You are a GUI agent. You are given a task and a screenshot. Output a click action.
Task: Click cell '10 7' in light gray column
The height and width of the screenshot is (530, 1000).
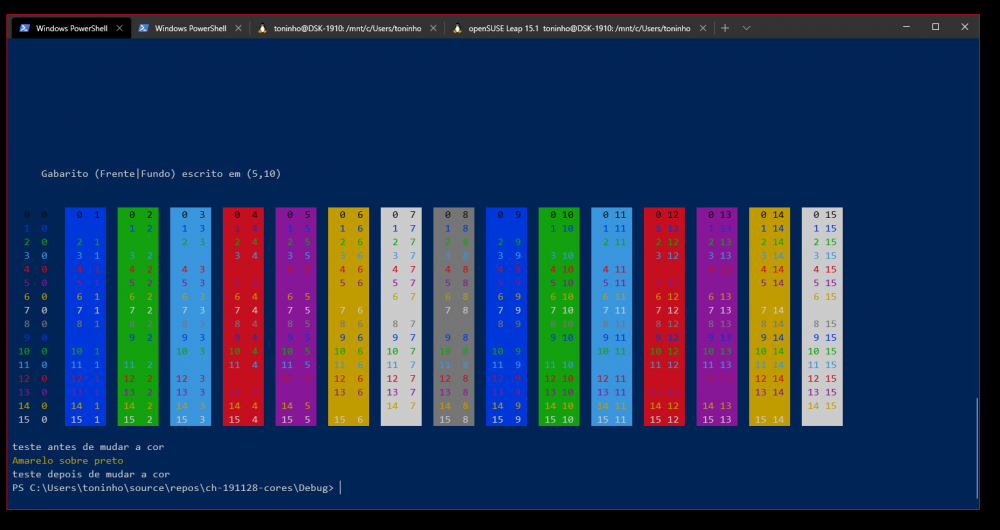[x=401, y=351]
